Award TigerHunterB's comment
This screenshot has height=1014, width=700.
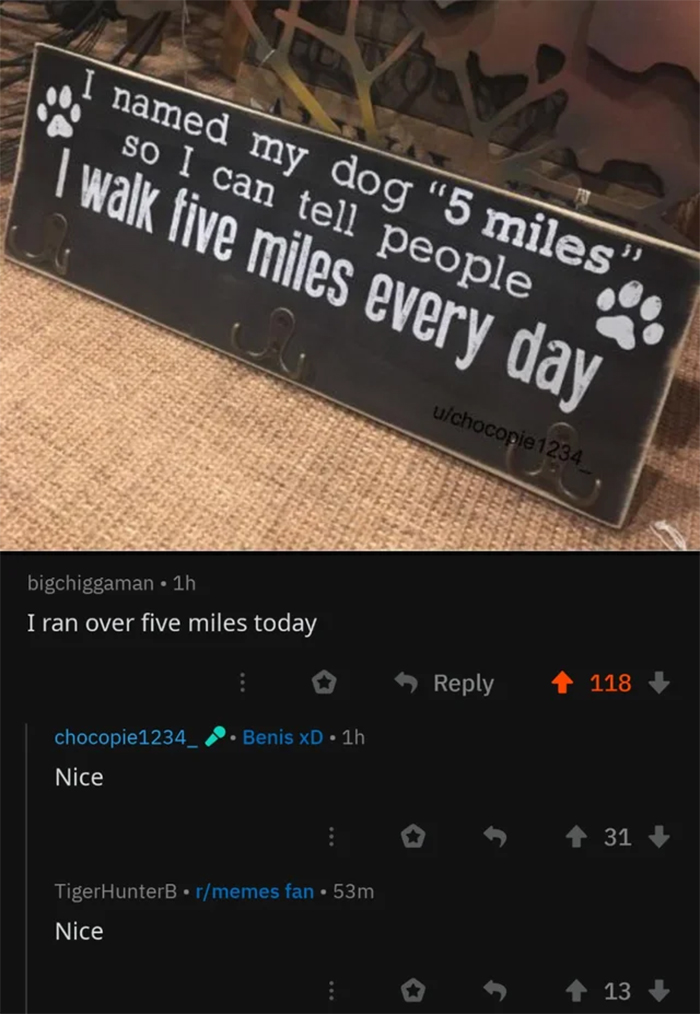413,991
